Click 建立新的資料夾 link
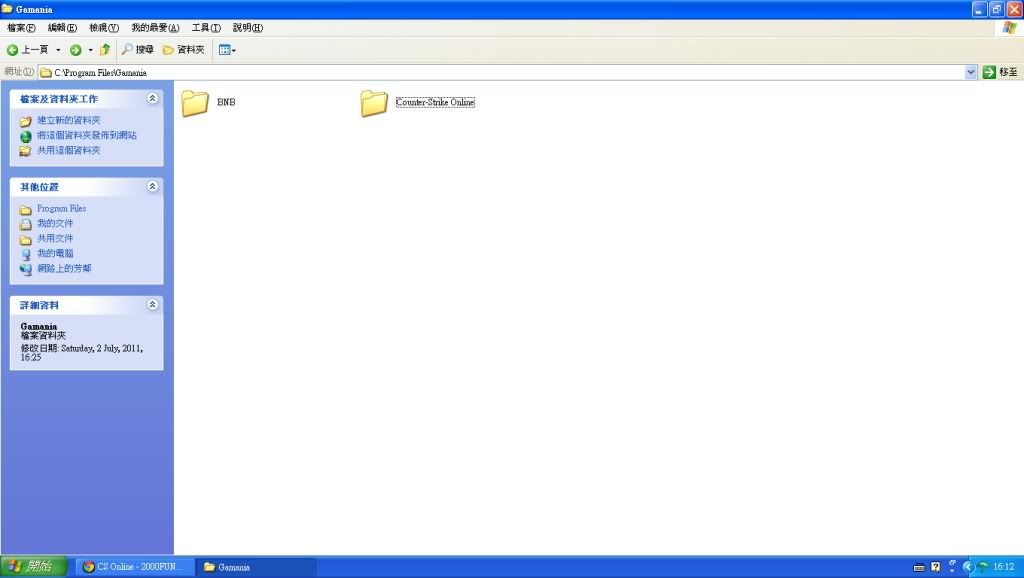 click(x=69, y=120)
